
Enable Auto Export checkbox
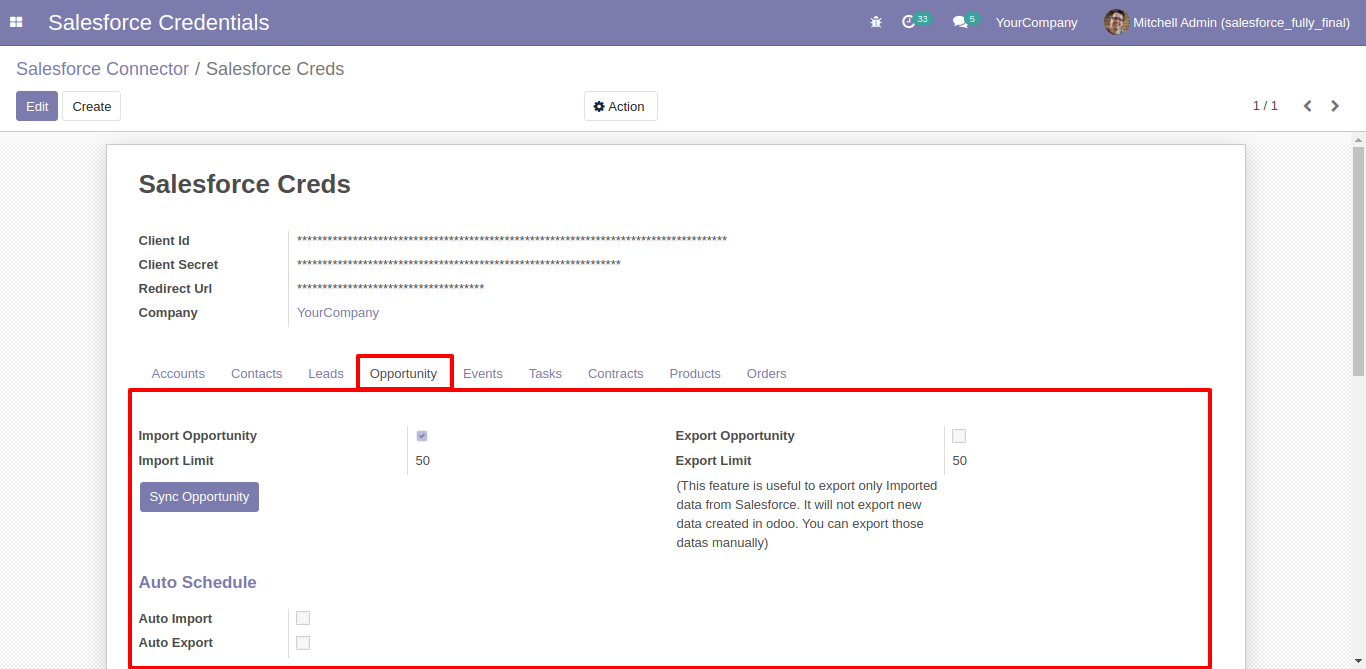(303, 643)
